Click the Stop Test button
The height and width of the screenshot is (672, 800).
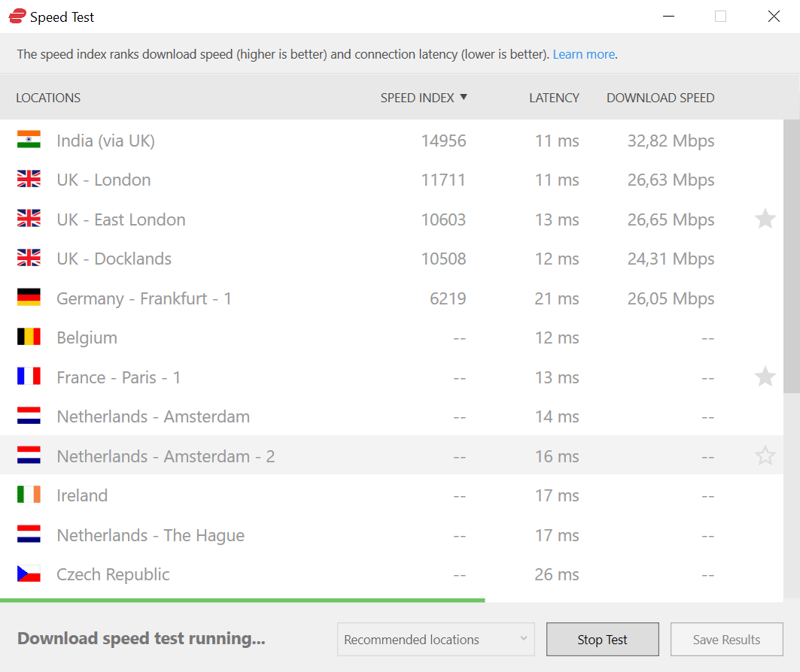pyautogui.click(x=602, y=639)
